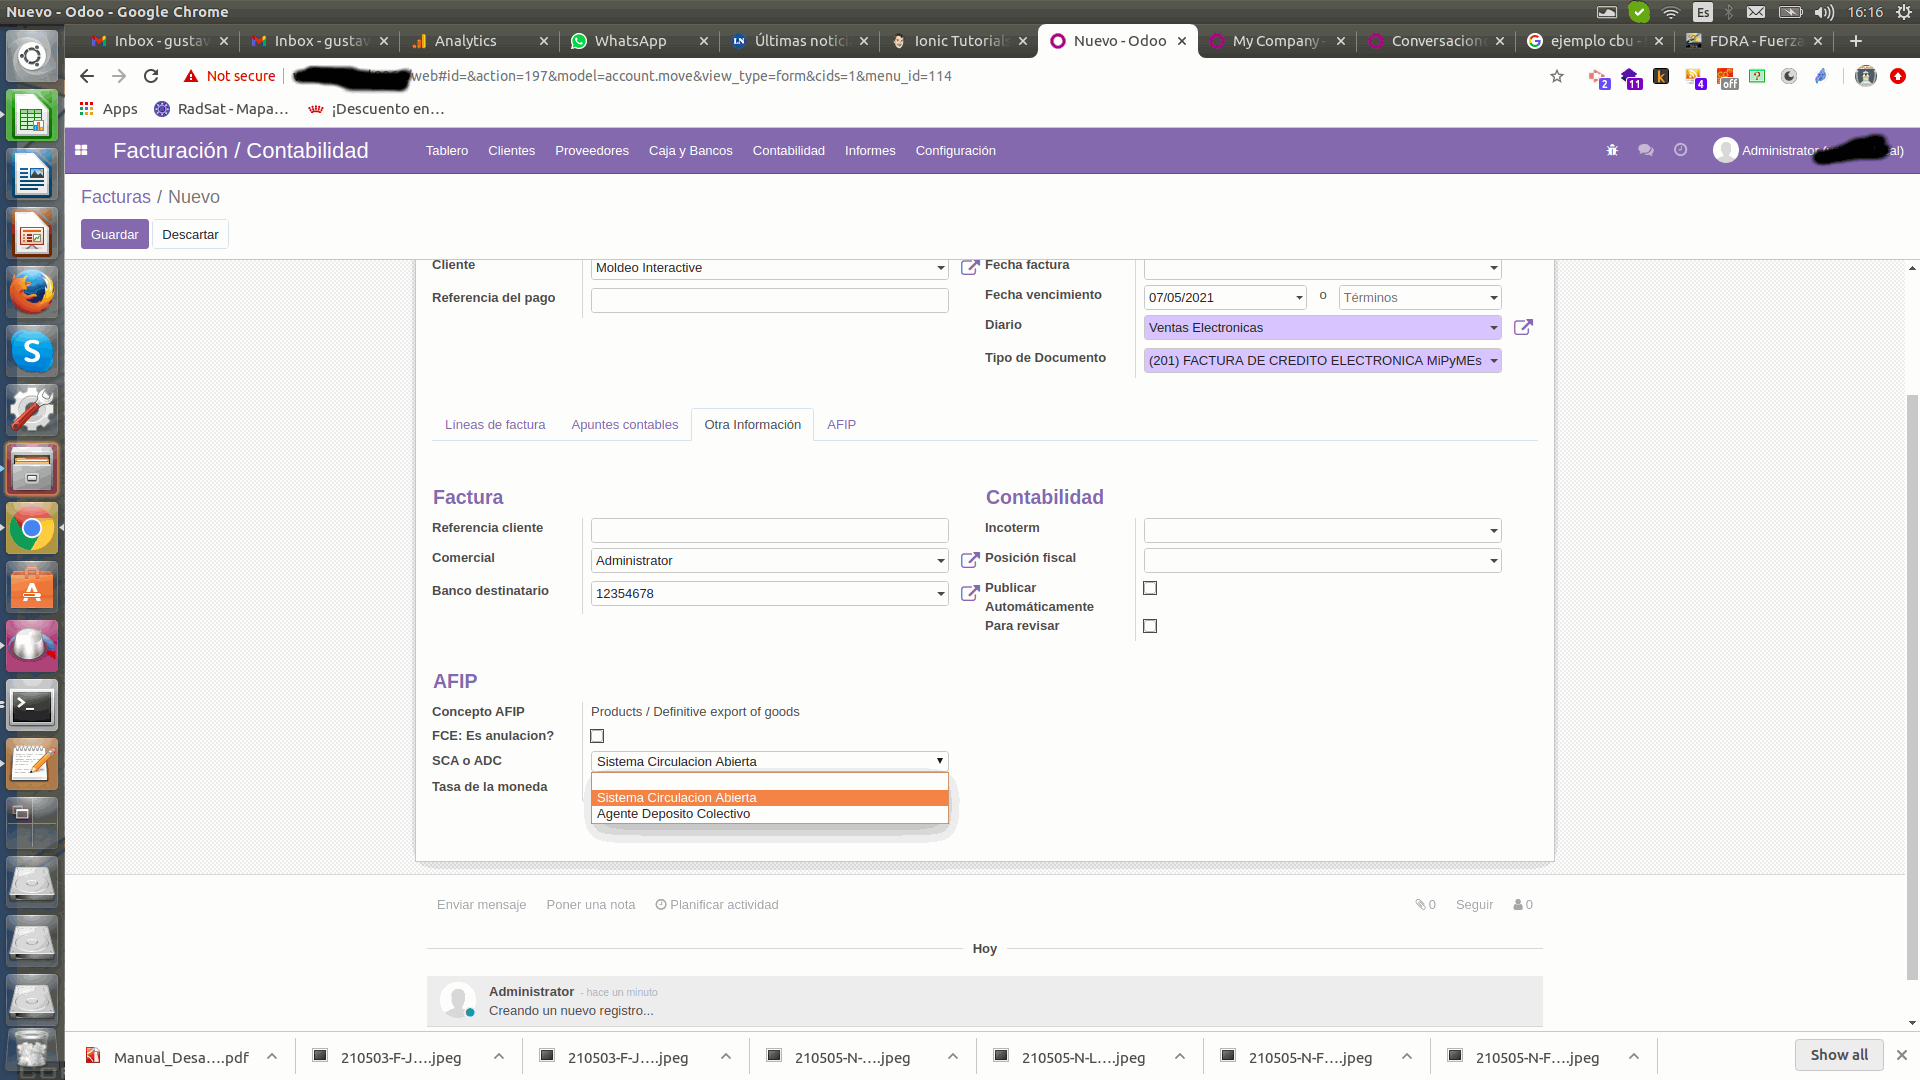
Task: Open the Tablero menu
Action: 446,151
